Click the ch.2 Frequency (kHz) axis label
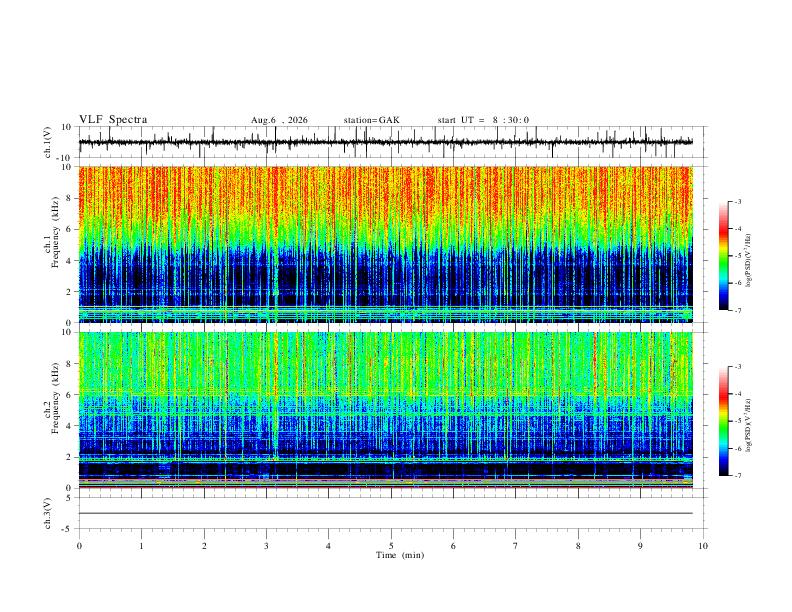 [51, 410]
